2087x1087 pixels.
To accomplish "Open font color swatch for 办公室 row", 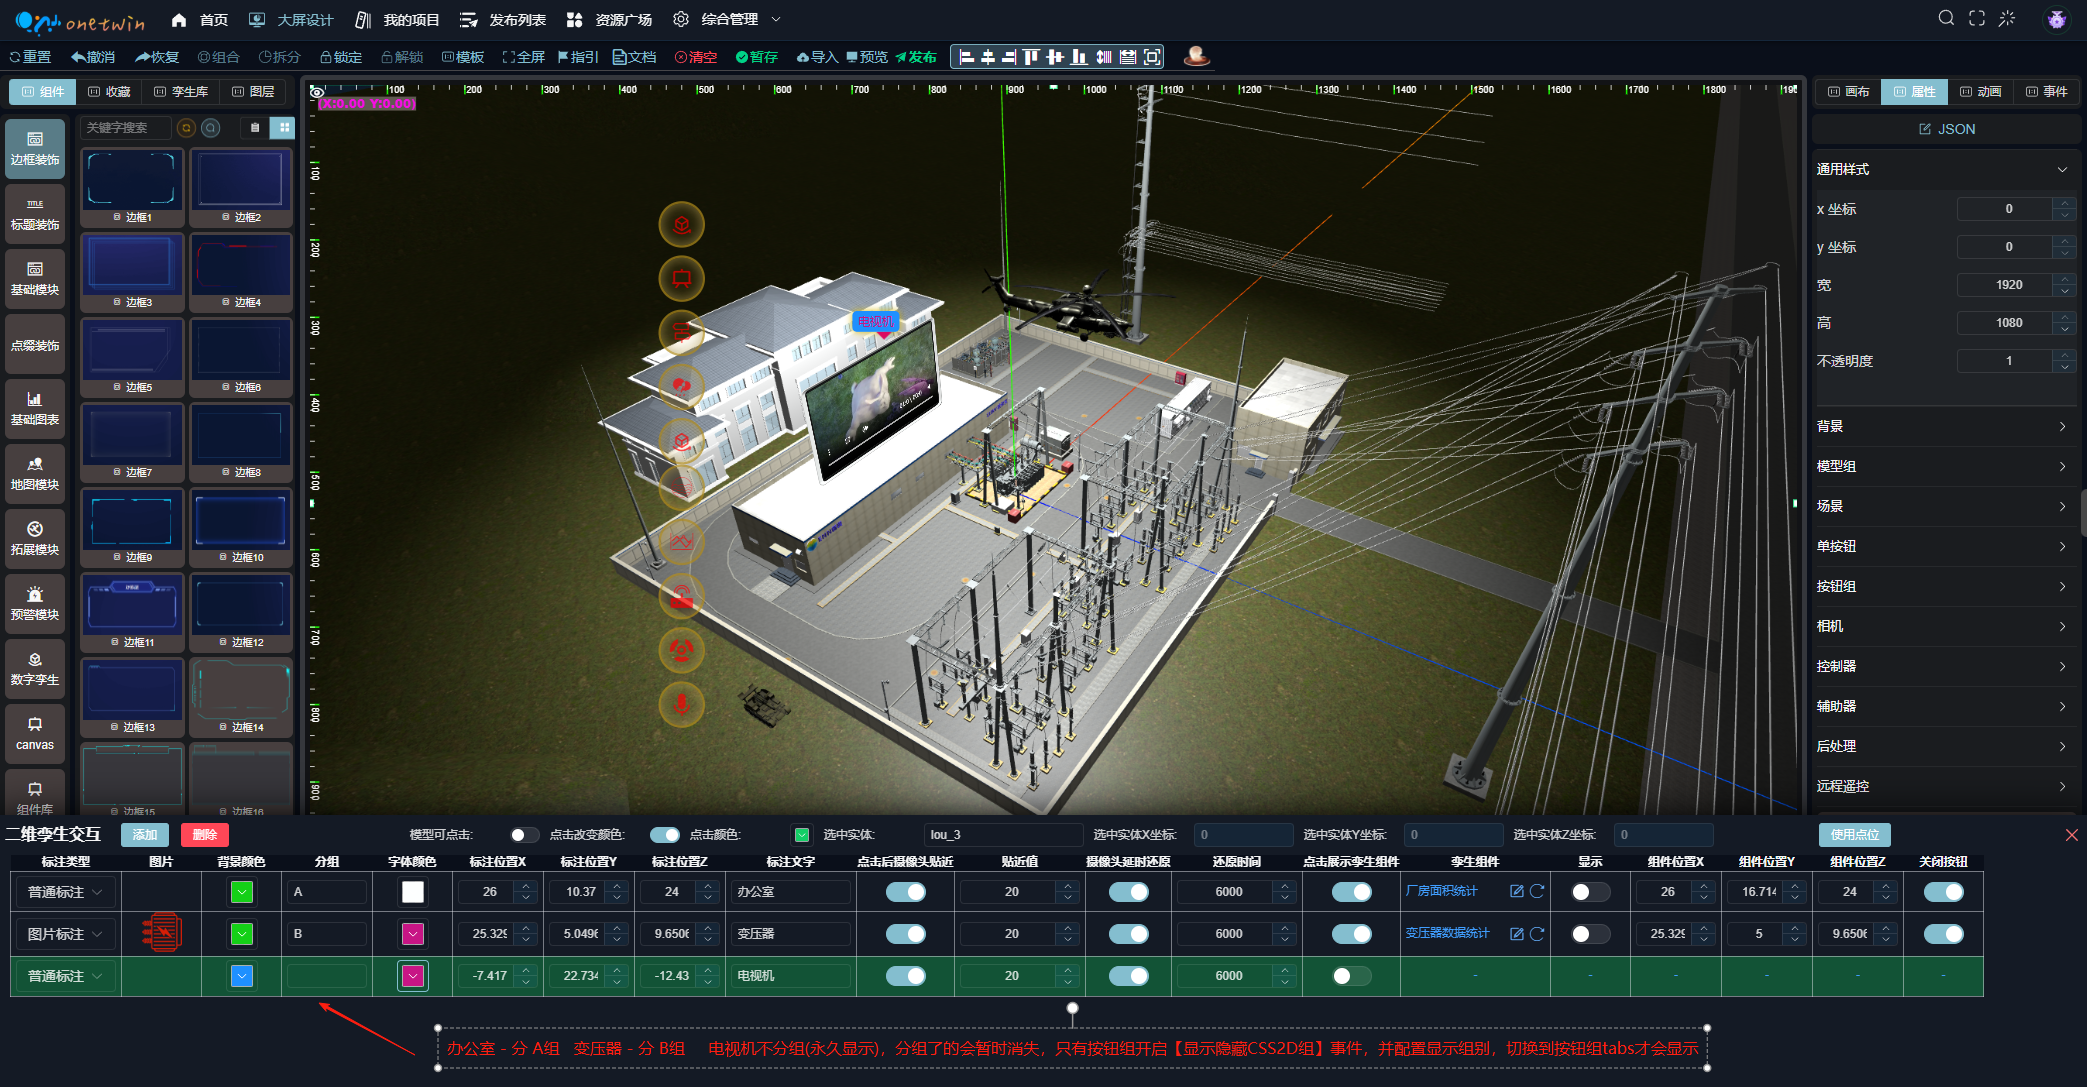I will tap(412, 892).
